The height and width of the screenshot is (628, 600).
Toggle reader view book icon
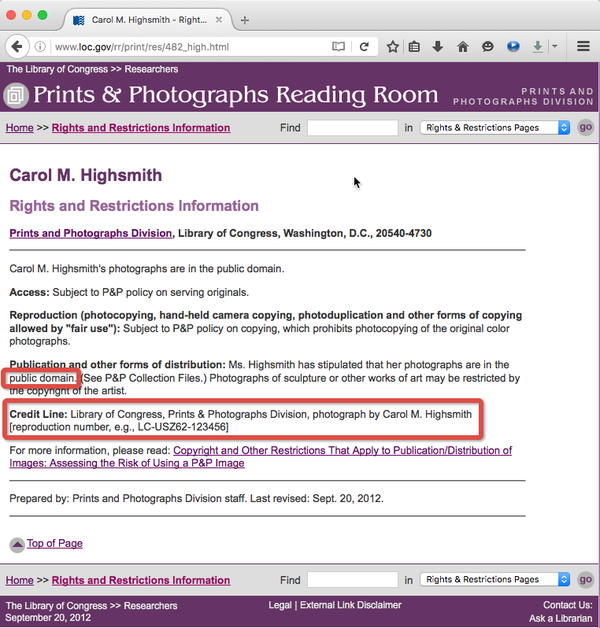338,47
